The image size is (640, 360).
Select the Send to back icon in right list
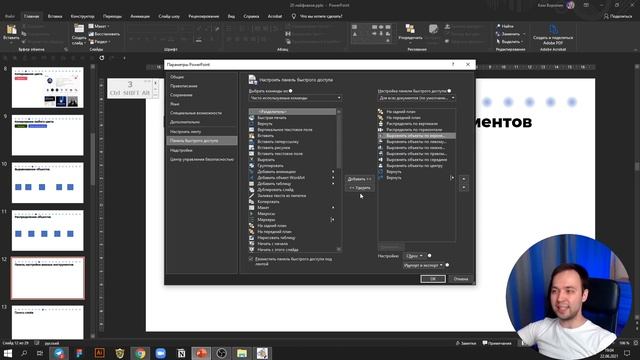point(381,111)
